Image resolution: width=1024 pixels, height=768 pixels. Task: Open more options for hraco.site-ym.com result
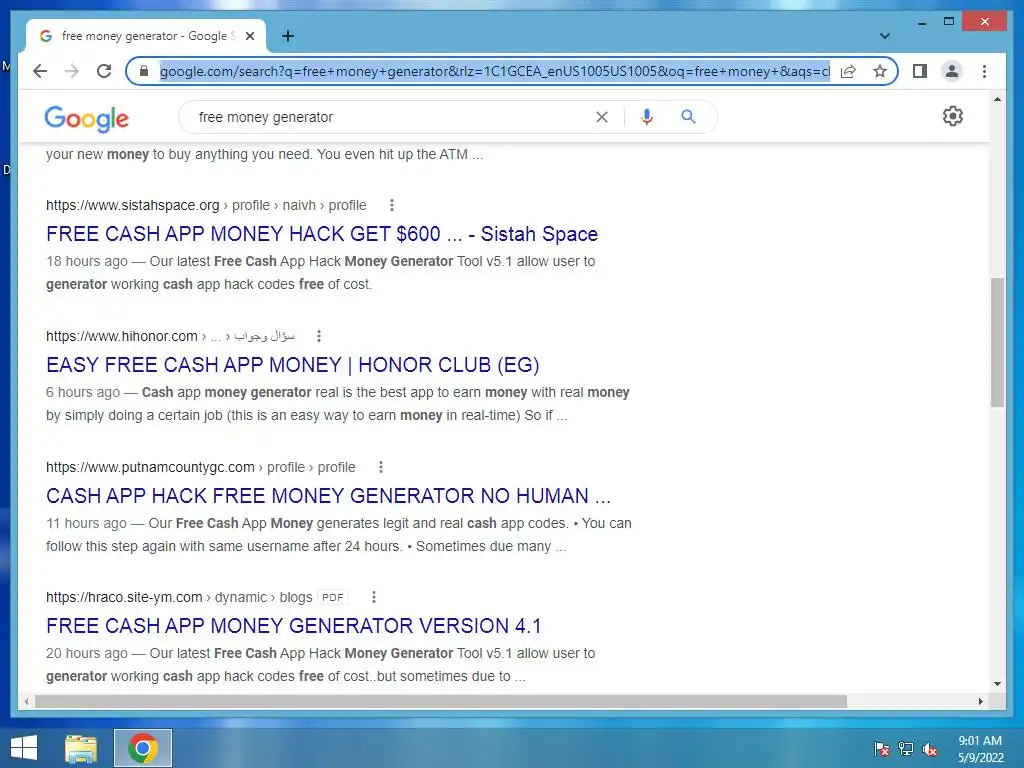pyautogui.click(x=374, y=597)
